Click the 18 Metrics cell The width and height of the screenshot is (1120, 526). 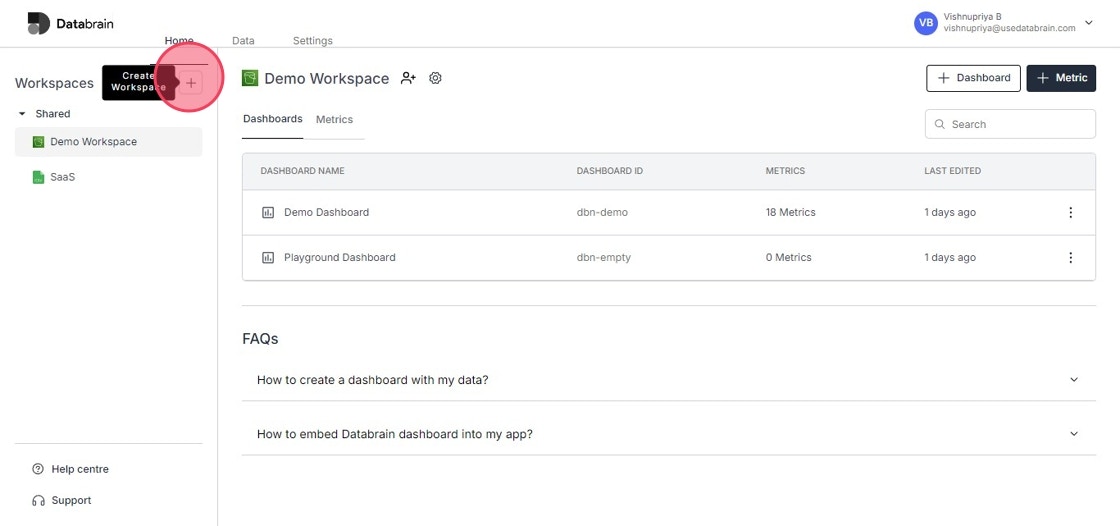pyautogui.click(x=791, y=212)
